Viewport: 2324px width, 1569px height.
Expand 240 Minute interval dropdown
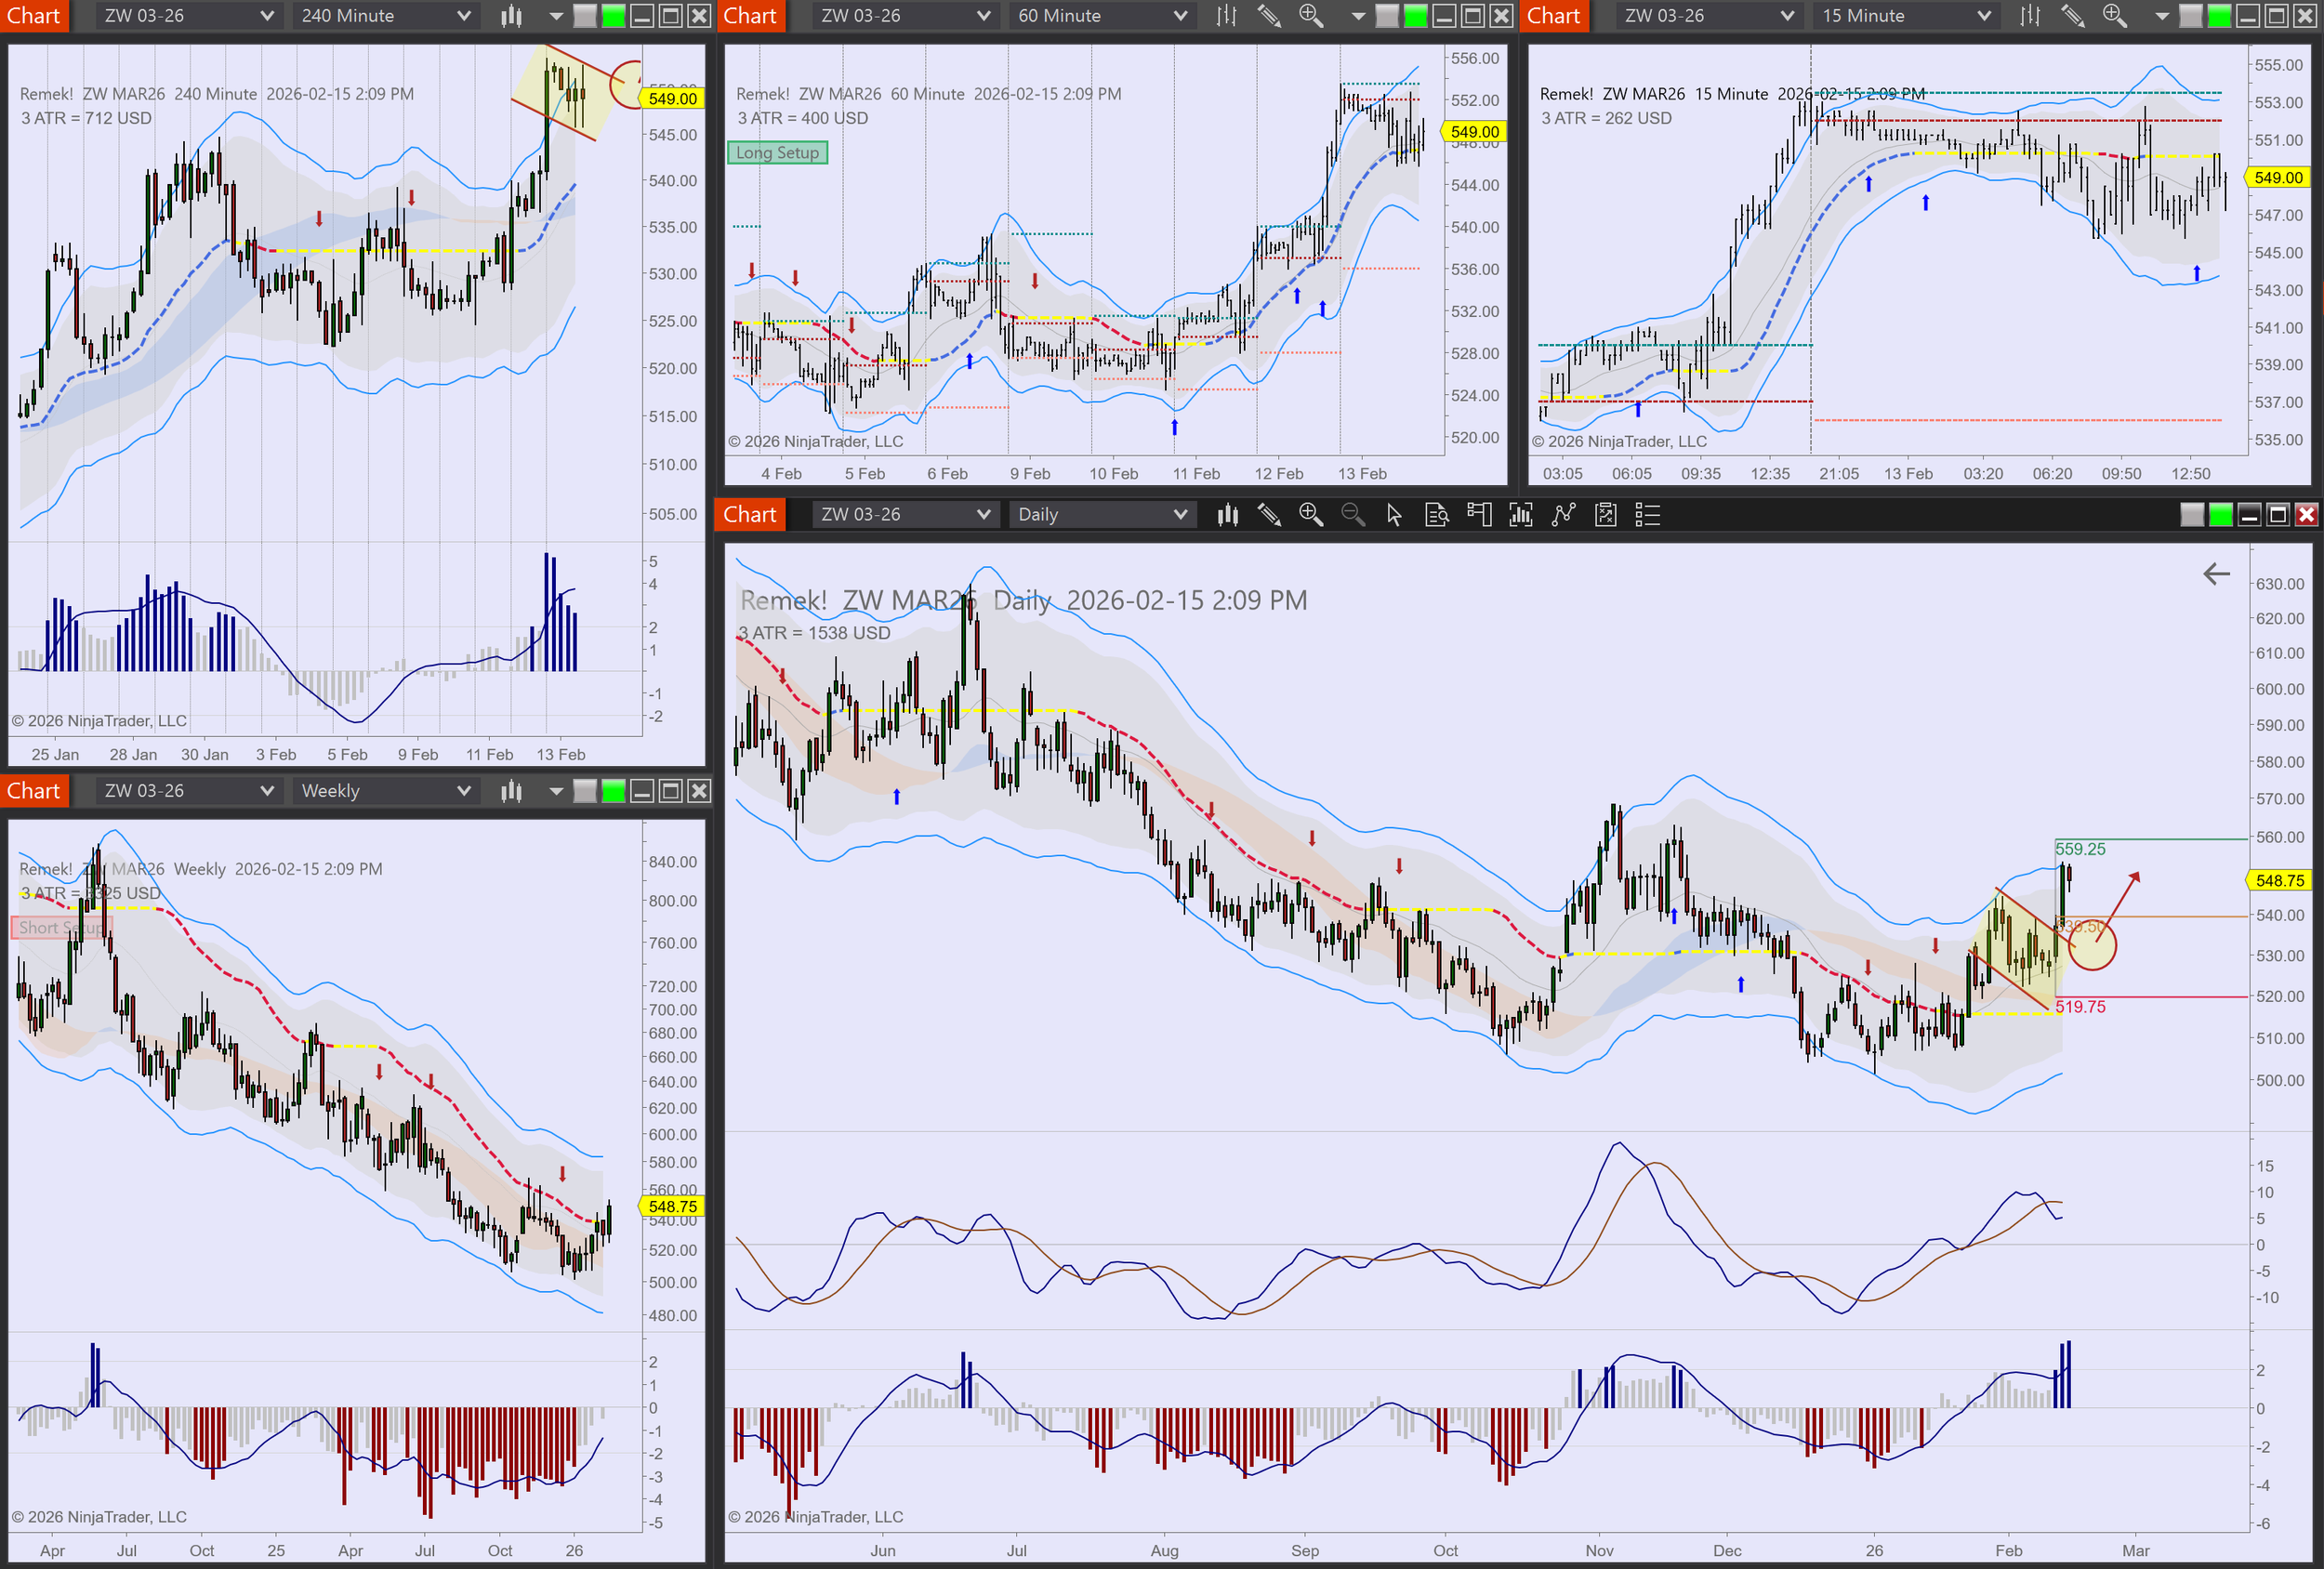(x=385, y=16)
